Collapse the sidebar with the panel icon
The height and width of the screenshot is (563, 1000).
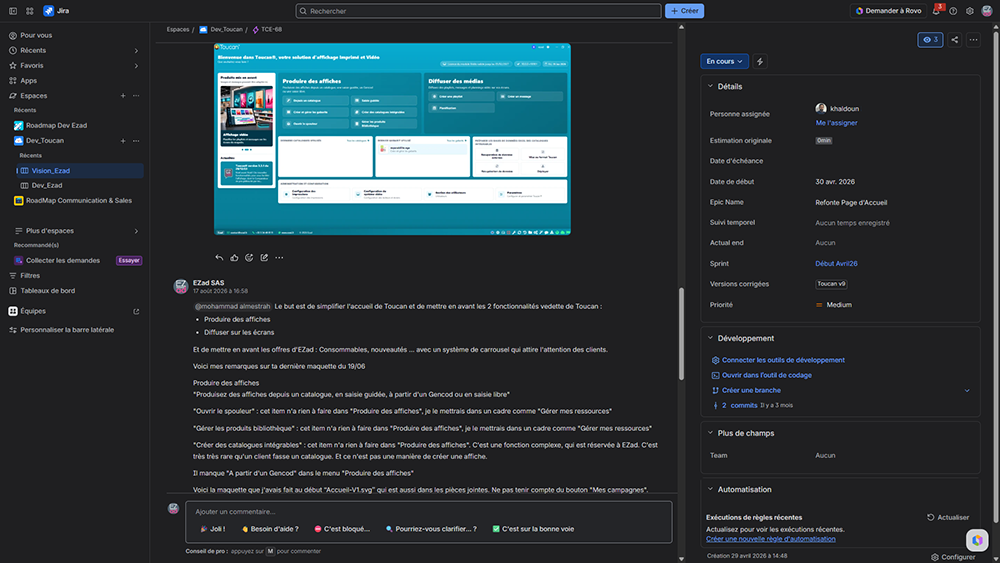click(13, 11)
